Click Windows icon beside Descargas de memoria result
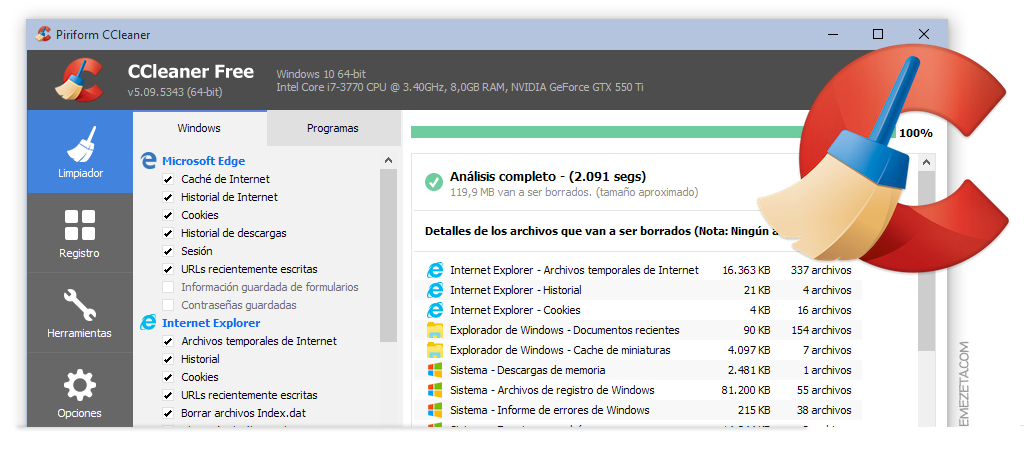This screenshot has height=450, width=1024. (434, 370)
